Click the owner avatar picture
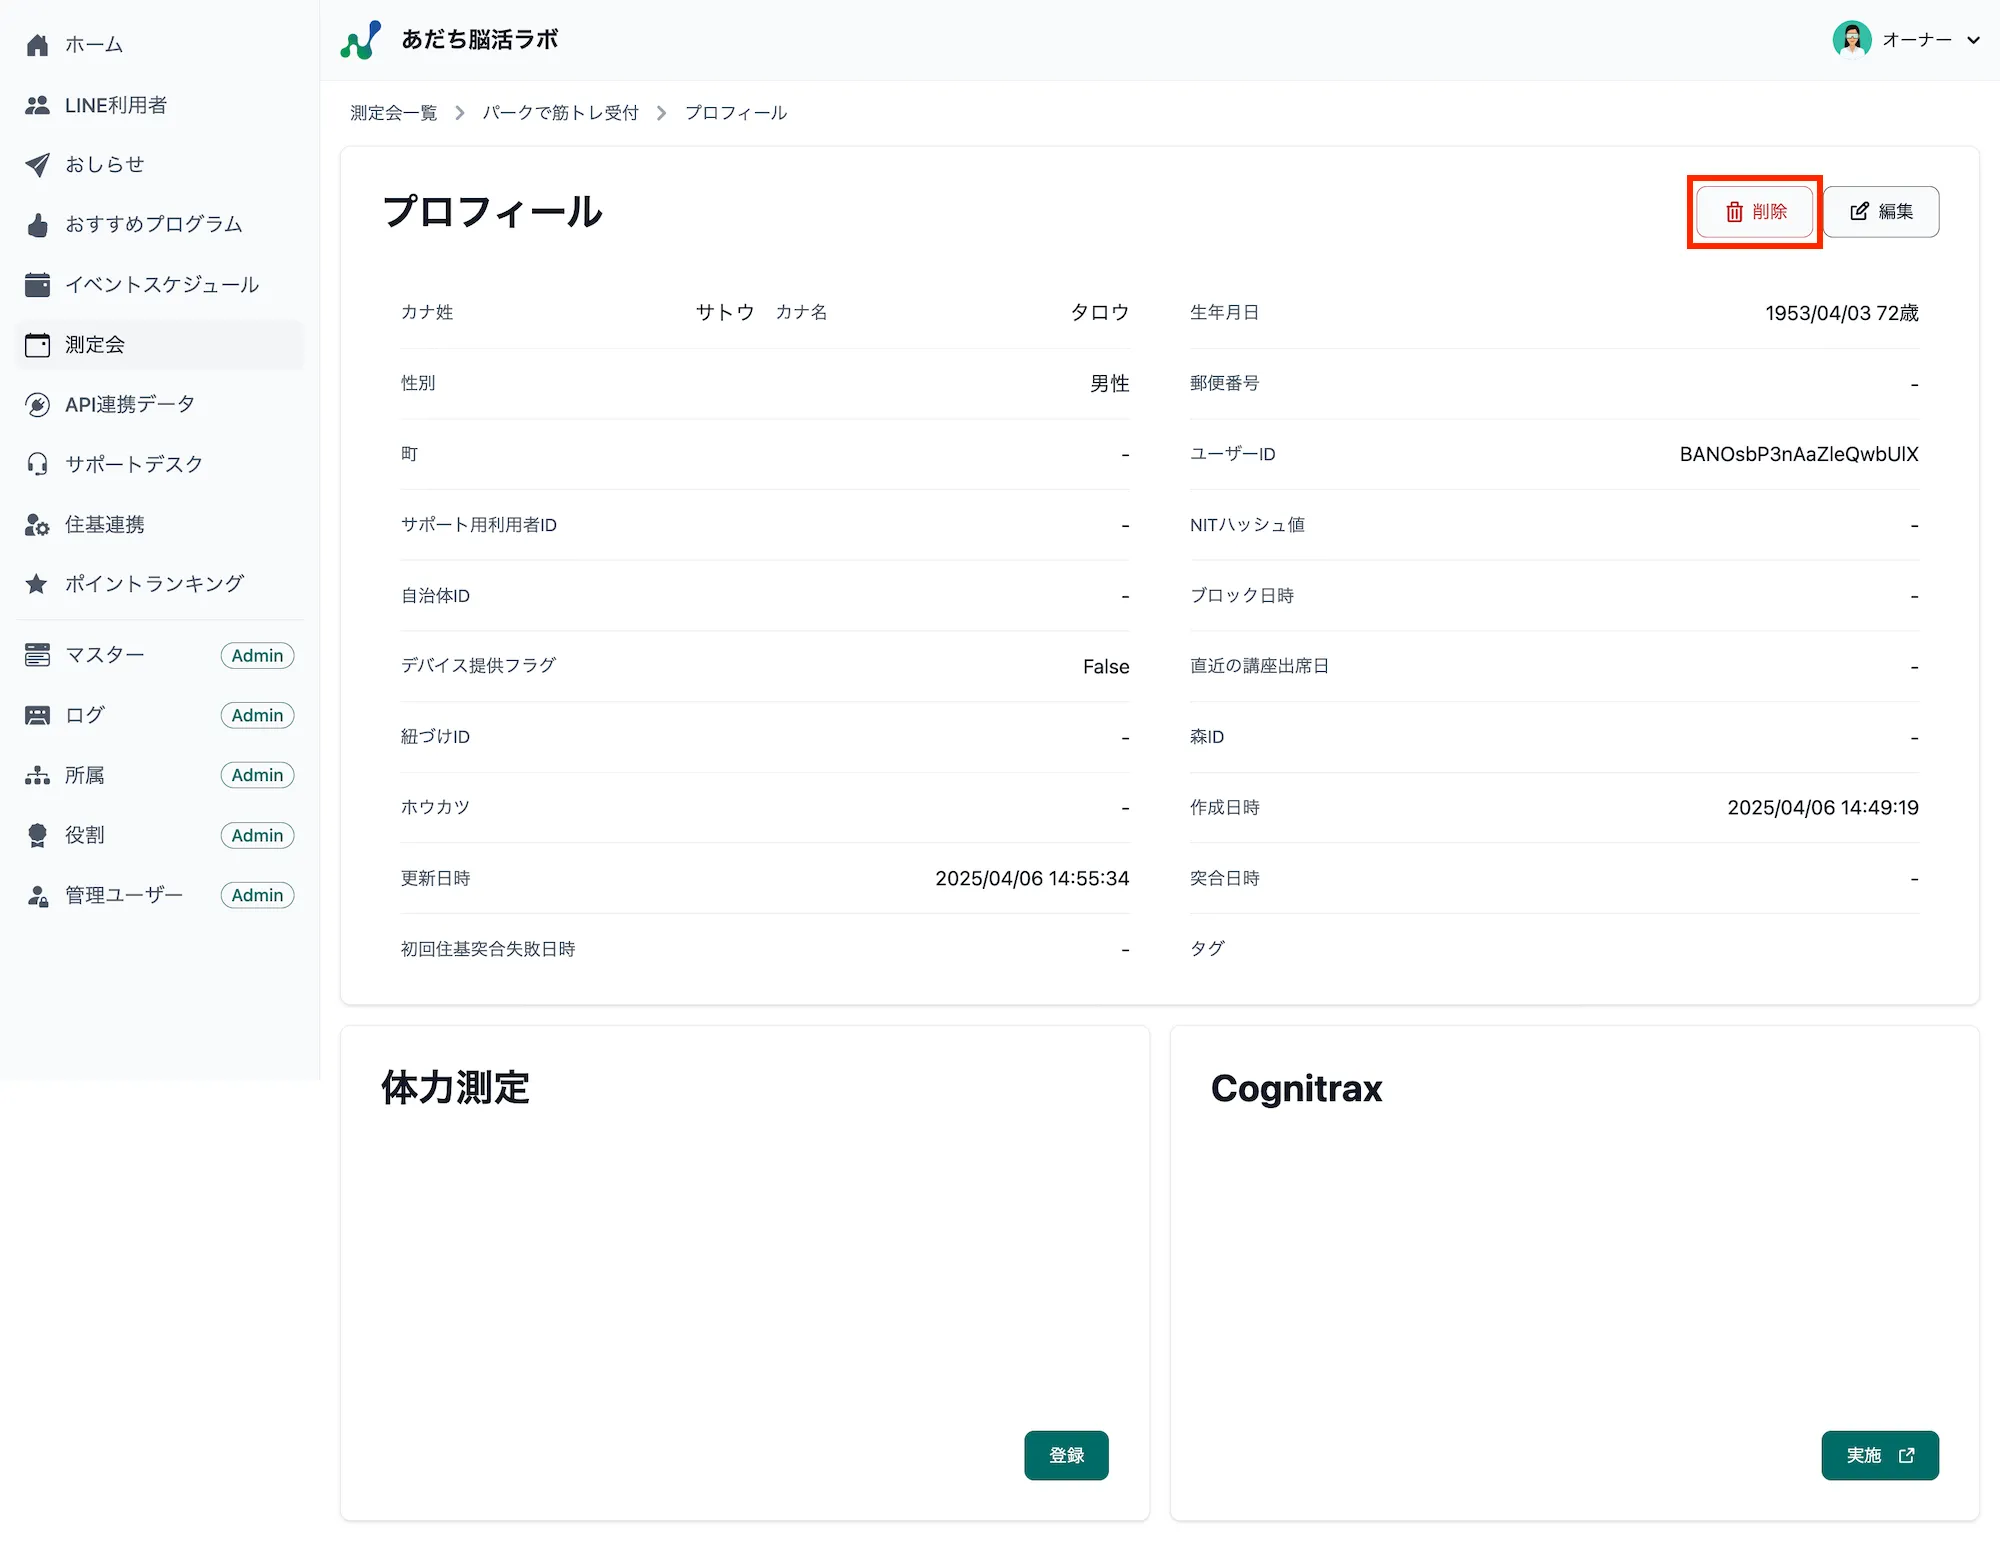This screenshot has width=2000, height=1541. (x=1851, y=40)
